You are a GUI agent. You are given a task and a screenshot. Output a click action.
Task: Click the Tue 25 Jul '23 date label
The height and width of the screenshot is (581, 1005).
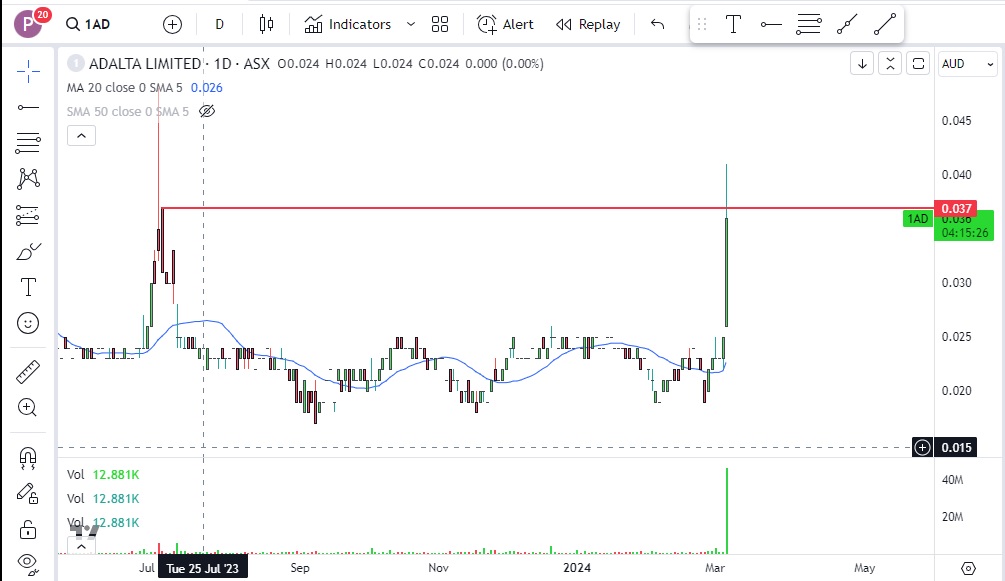tap(203, 568)
